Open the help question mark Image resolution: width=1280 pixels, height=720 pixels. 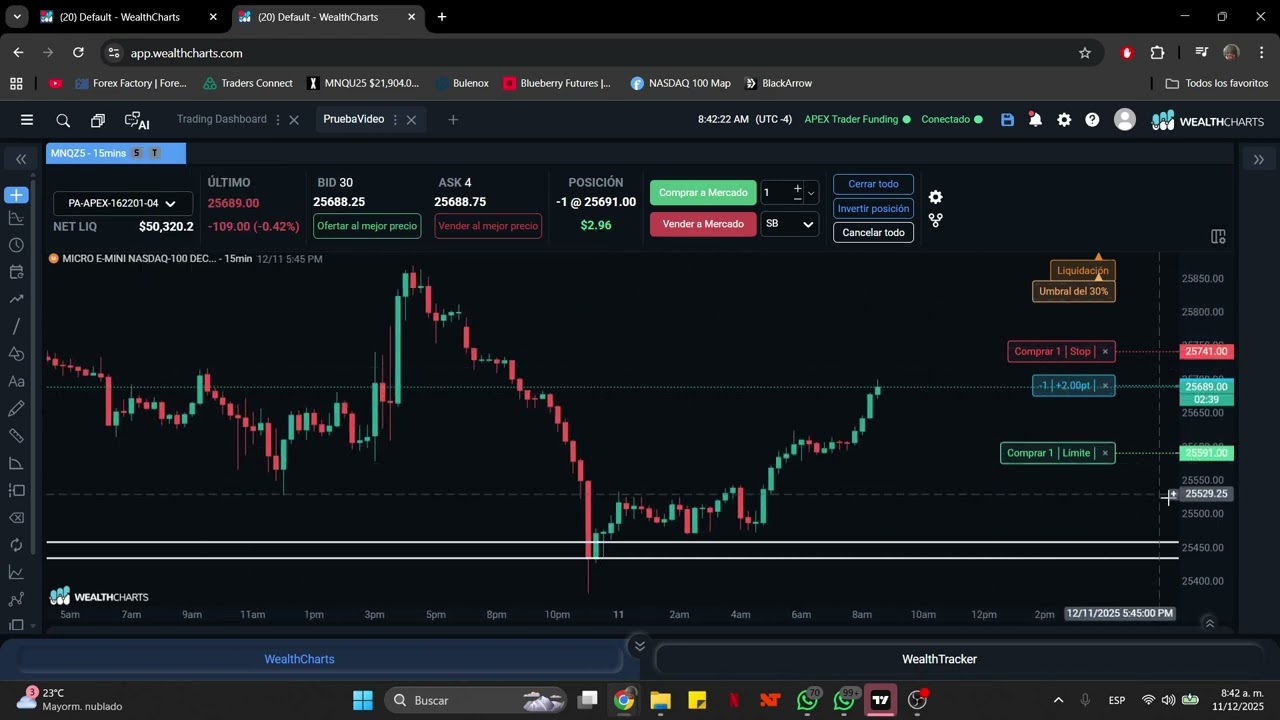(1092, 120)
